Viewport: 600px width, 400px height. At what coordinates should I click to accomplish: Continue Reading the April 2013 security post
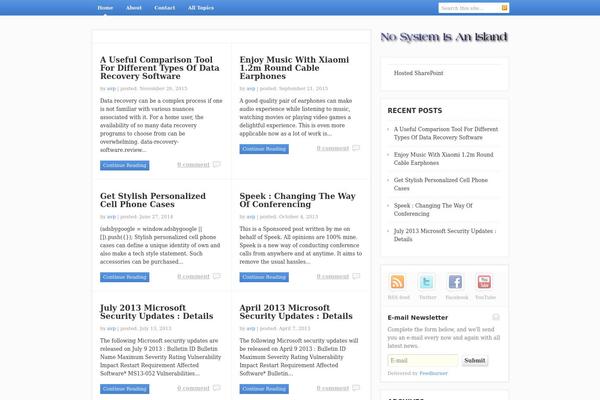[x=264, y=389]
